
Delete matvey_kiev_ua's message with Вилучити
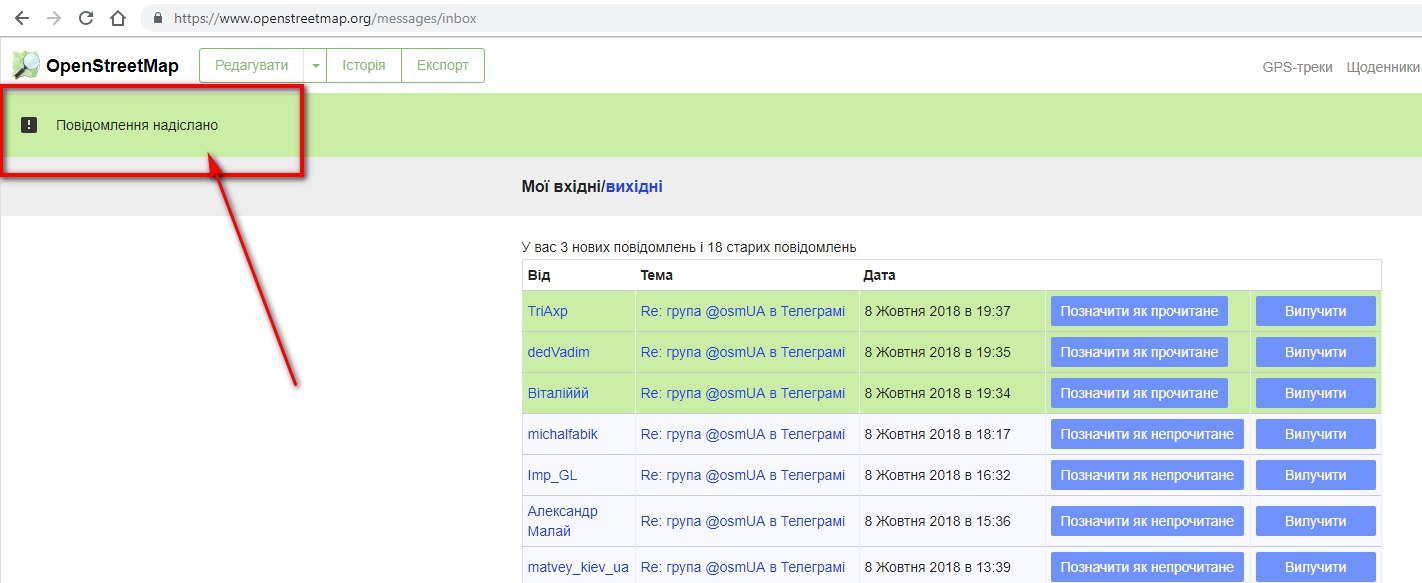[1316, 567]
